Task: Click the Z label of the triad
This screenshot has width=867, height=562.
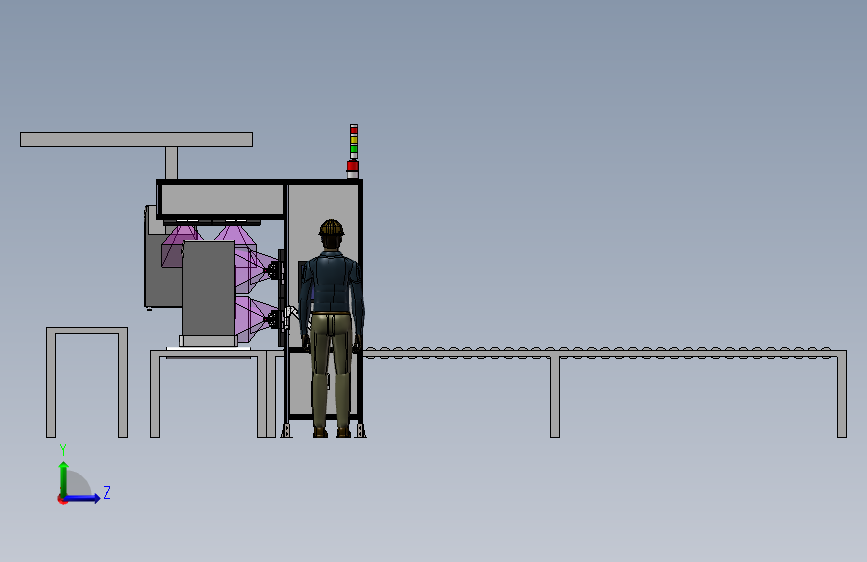Action: [x=107, y=492]
